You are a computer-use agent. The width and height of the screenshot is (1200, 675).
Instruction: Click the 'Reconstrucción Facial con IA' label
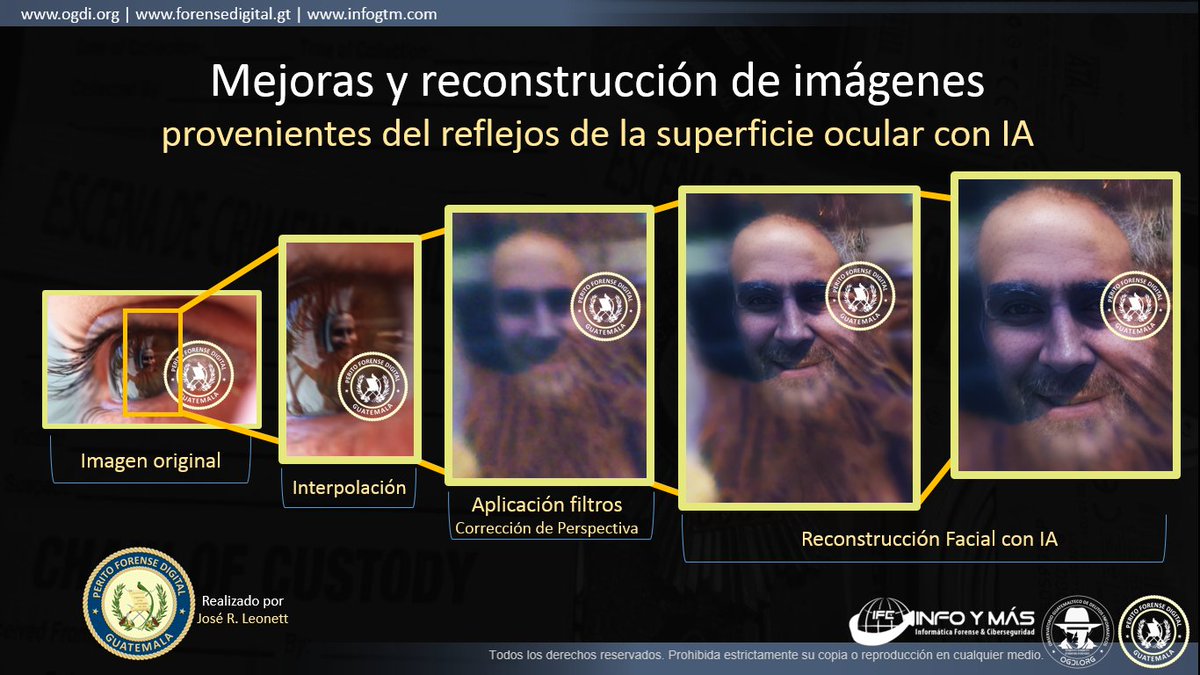pos(929,539)
